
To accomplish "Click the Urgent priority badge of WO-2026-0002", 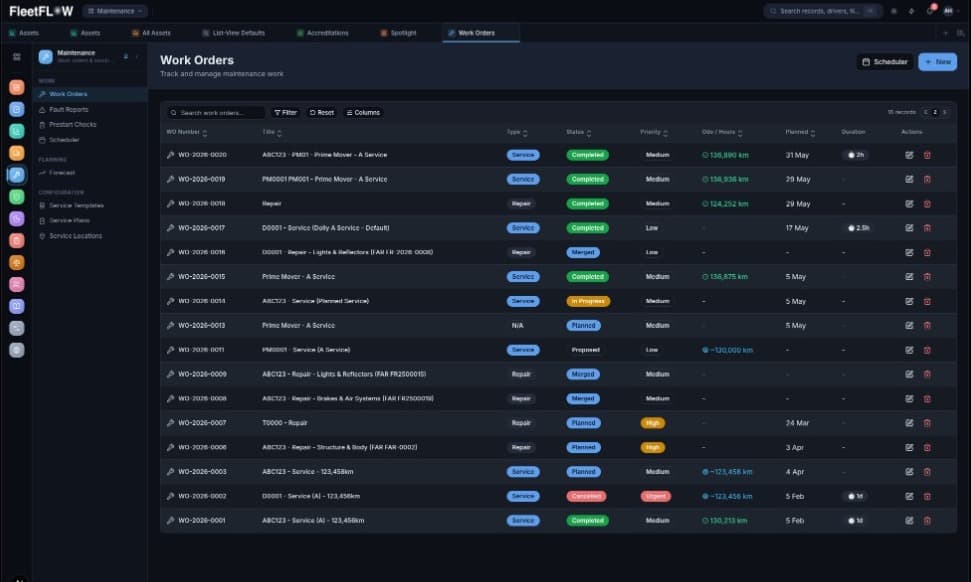I will pyautogui.click(x=655, y=497).
